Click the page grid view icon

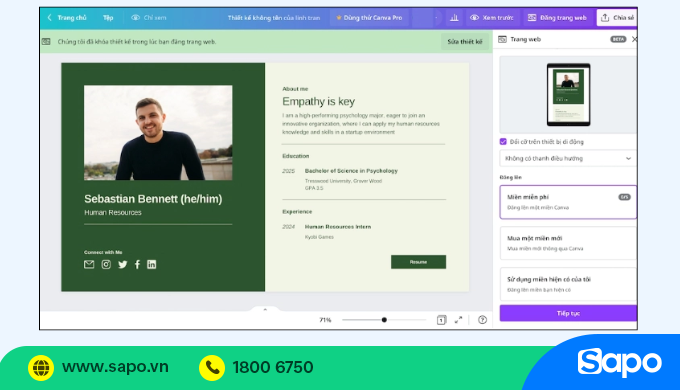pyautogui.click(x=441, y=320)
